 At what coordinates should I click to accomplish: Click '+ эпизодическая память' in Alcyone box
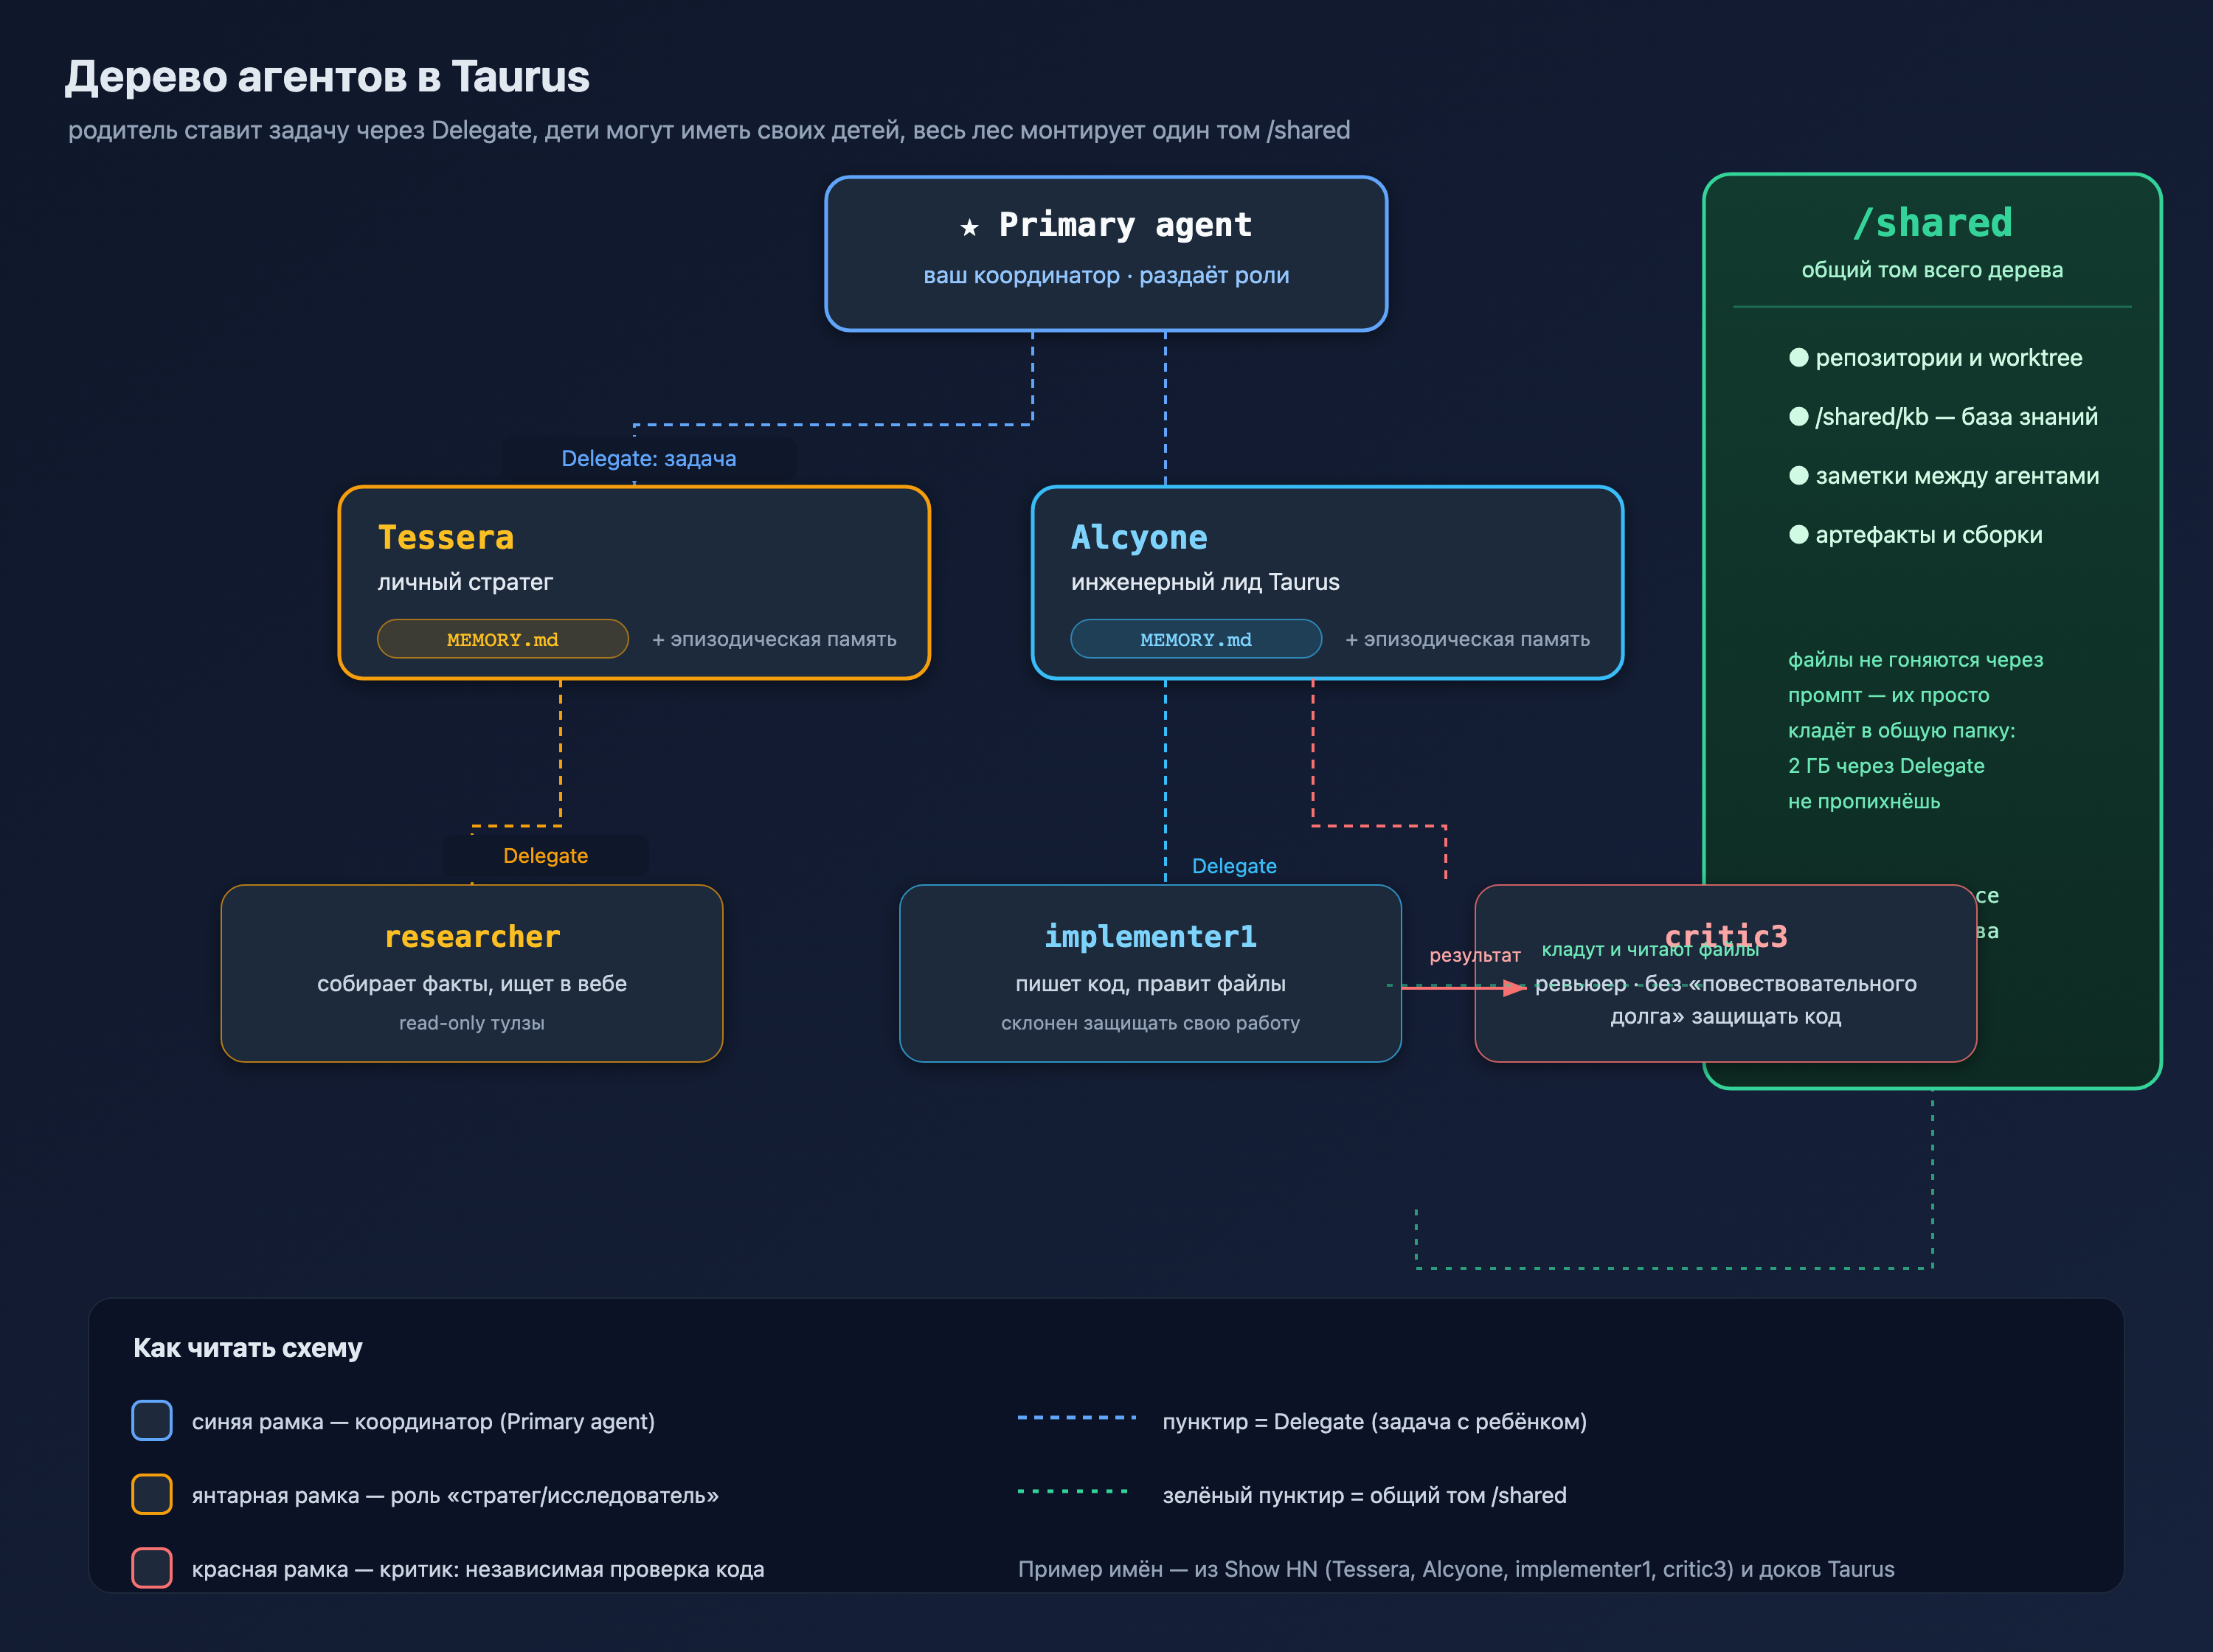pyautogui.click(x=1467, y=639)
